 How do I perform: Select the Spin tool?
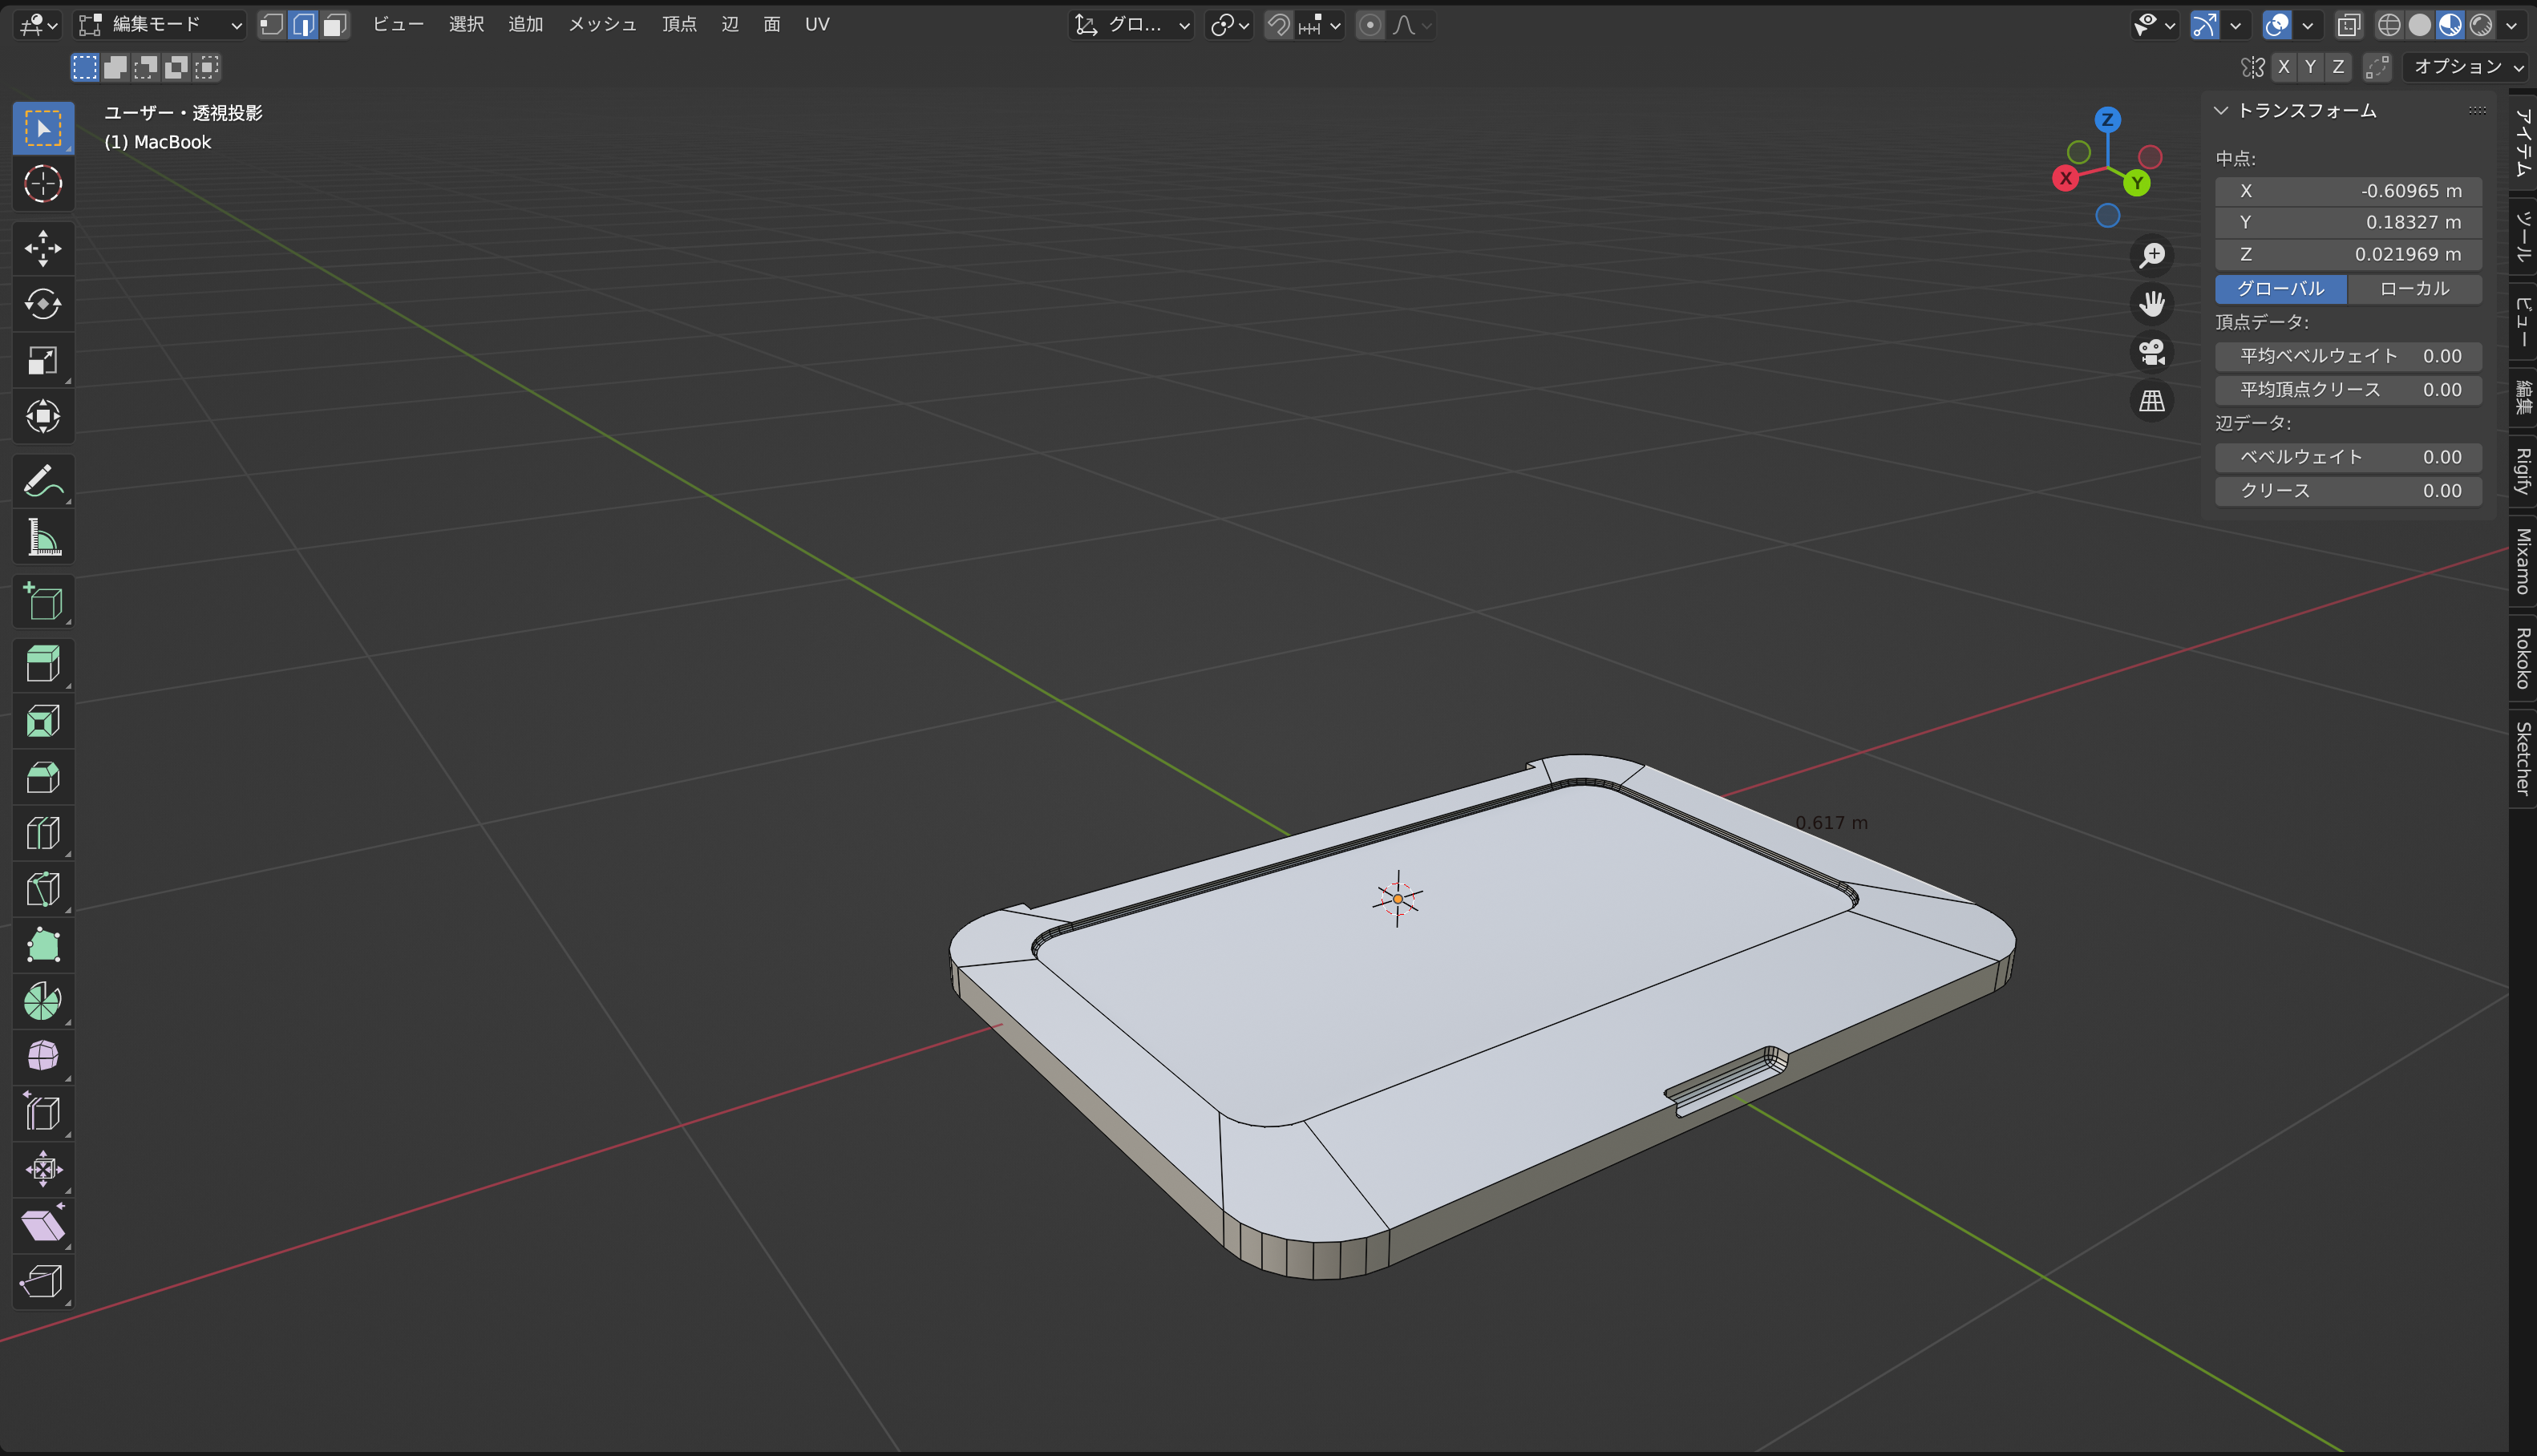point(43,1001)
